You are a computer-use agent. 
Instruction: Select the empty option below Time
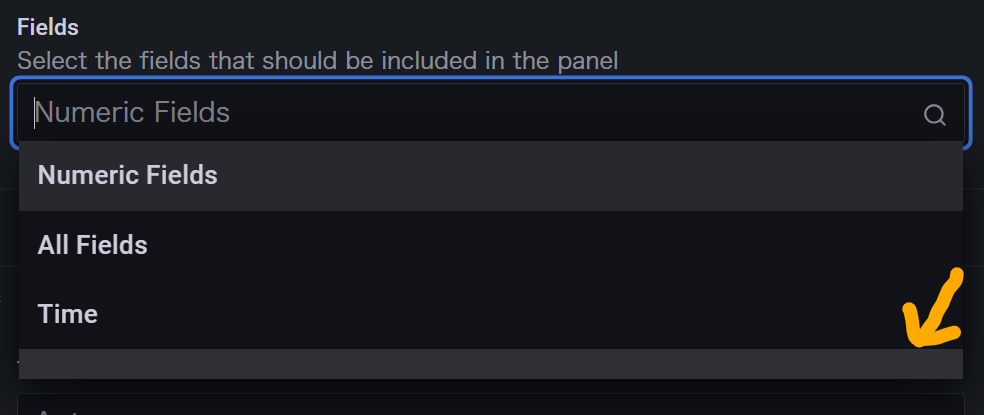491,364
